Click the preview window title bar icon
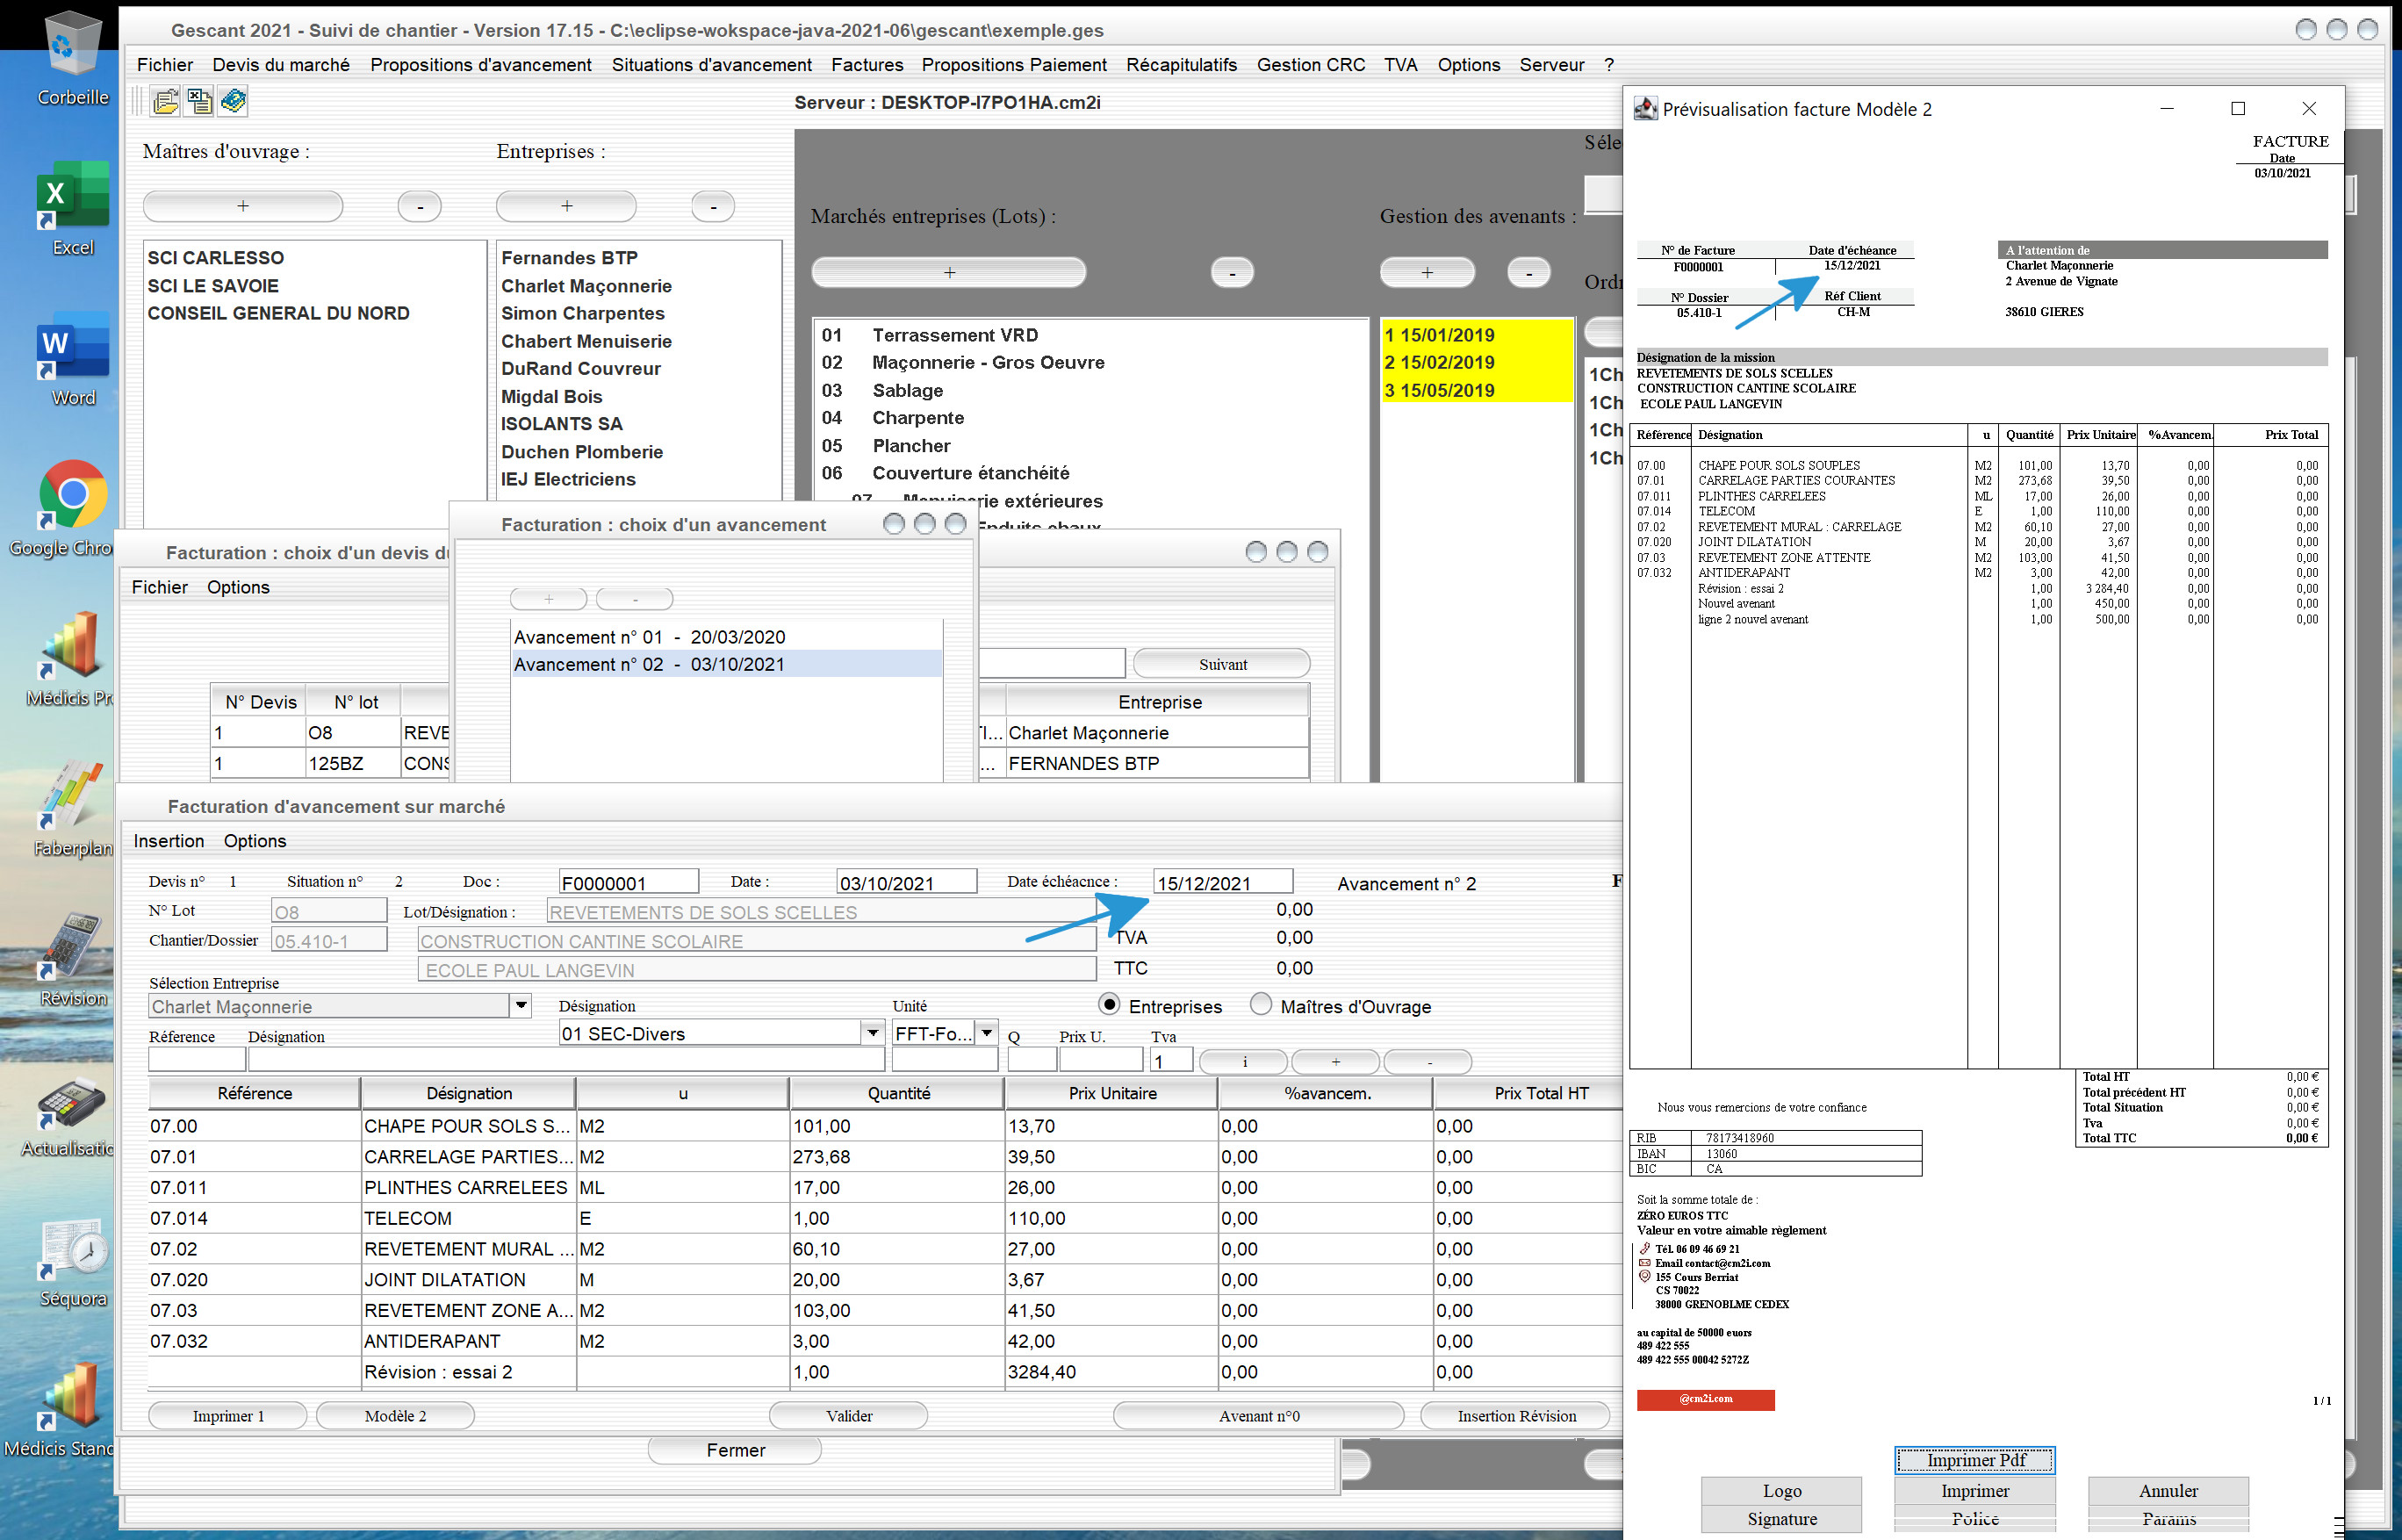This screenshot has width=2402, height=1540. [1645, 108]
